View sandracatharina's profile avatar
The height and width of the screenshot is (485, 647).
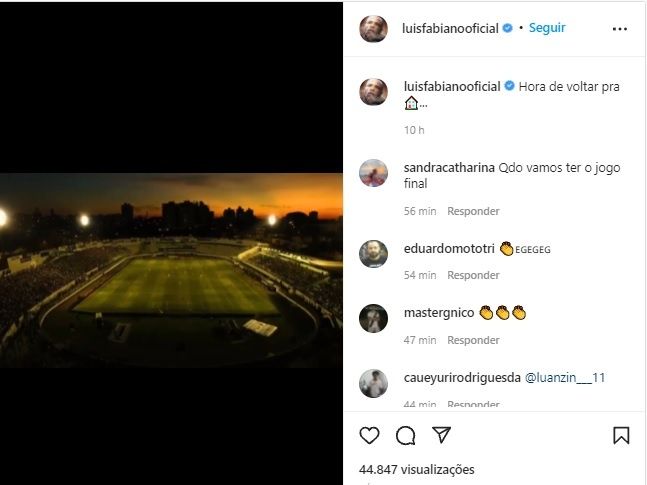tap(374, 173)
